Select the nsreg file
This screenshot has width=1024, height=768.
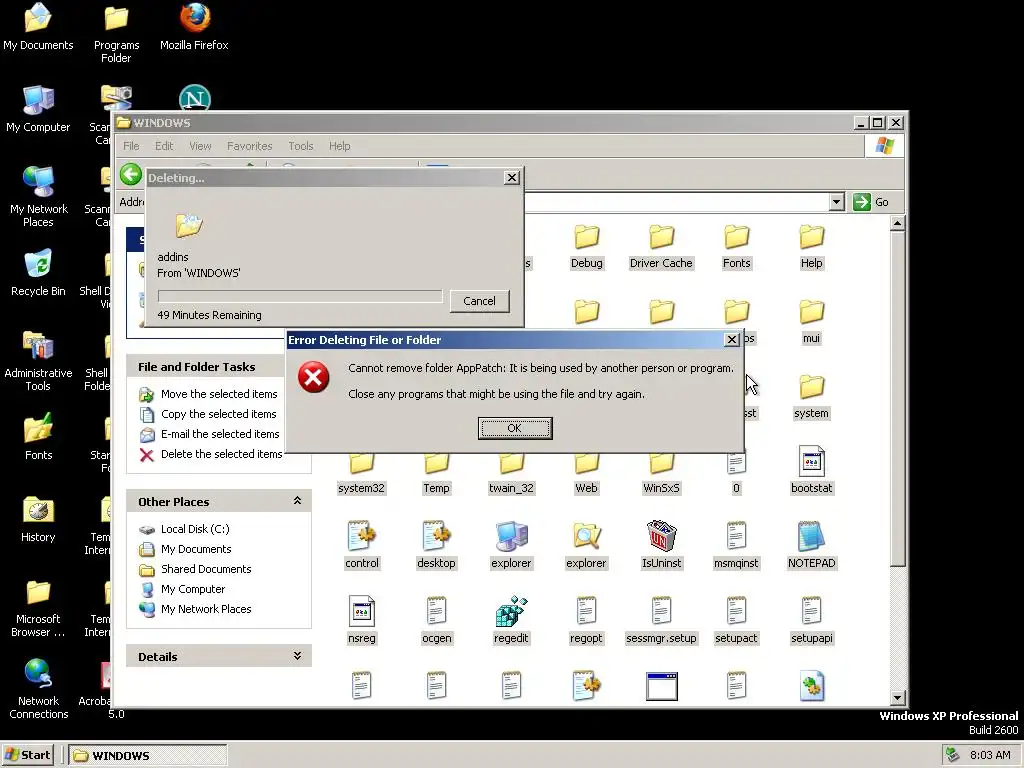point(361,620)
